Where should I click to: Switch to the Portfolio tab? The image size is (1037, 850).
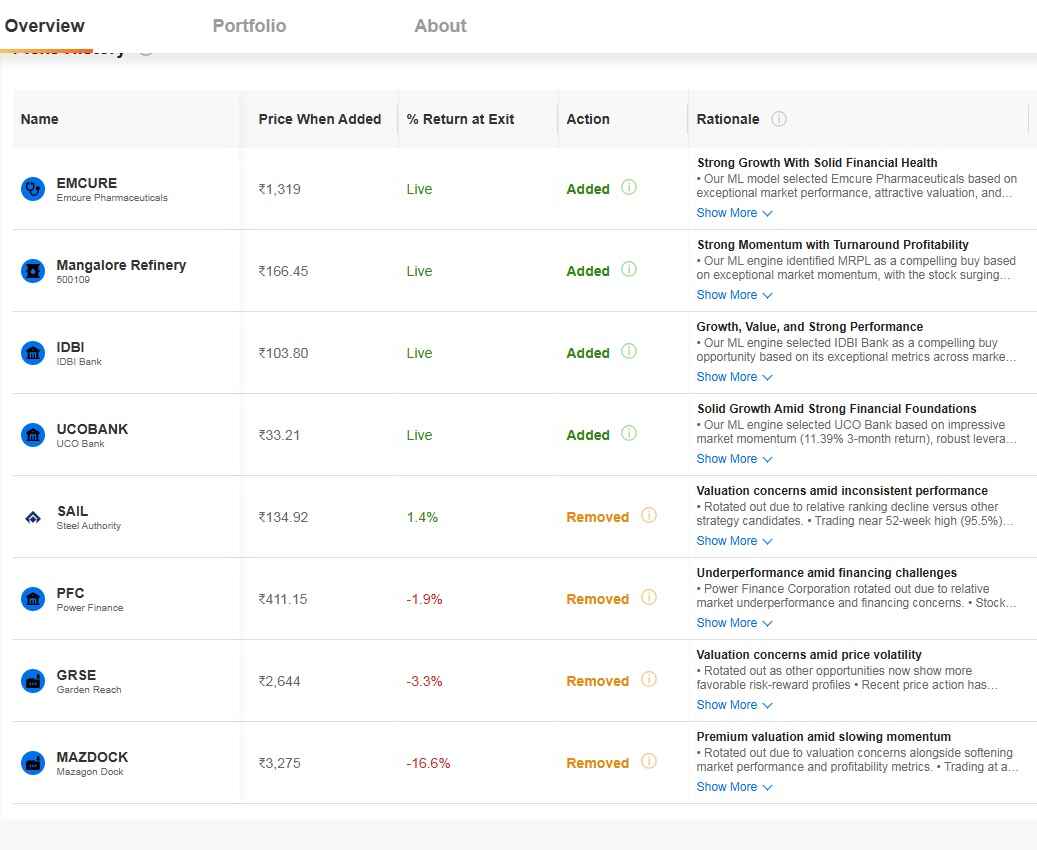[249, 26]
